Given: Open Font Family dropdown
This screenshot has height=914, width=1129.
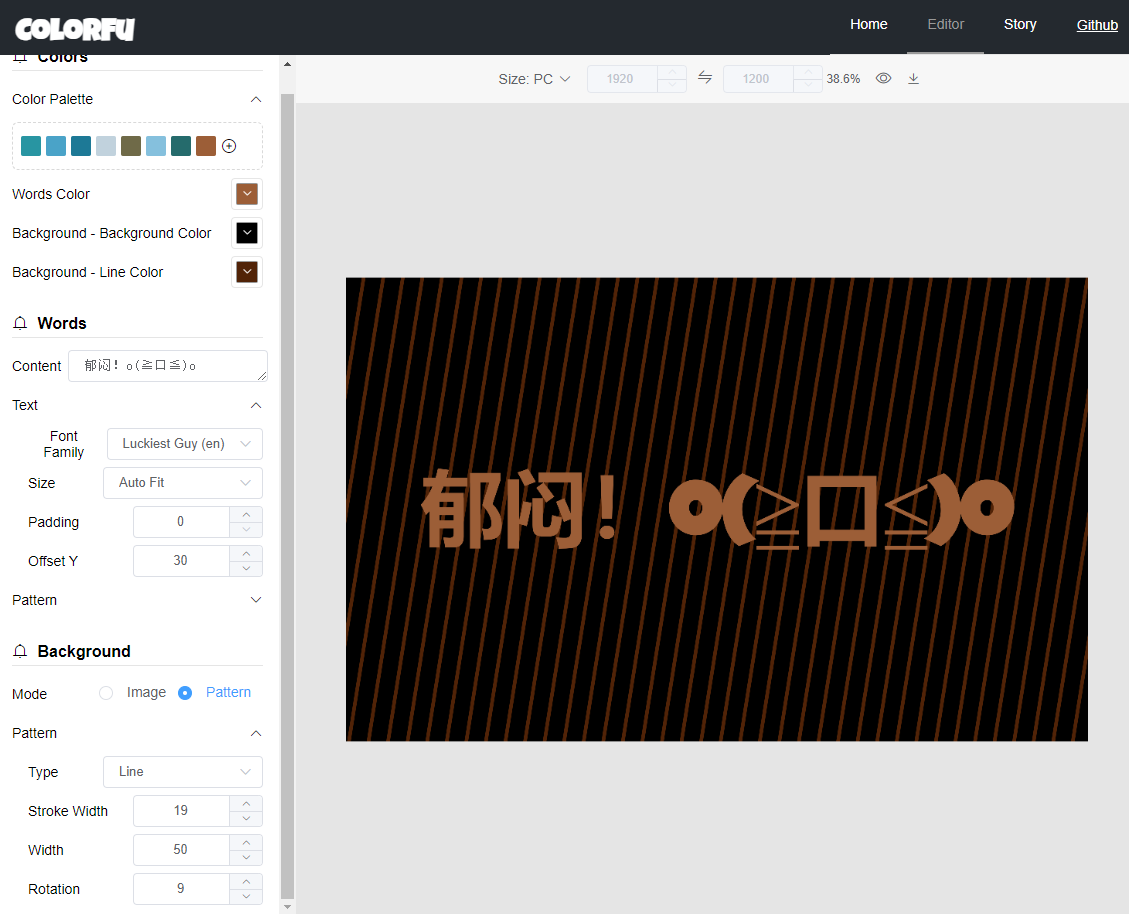Looking at the screenshot, I should 184,444.
